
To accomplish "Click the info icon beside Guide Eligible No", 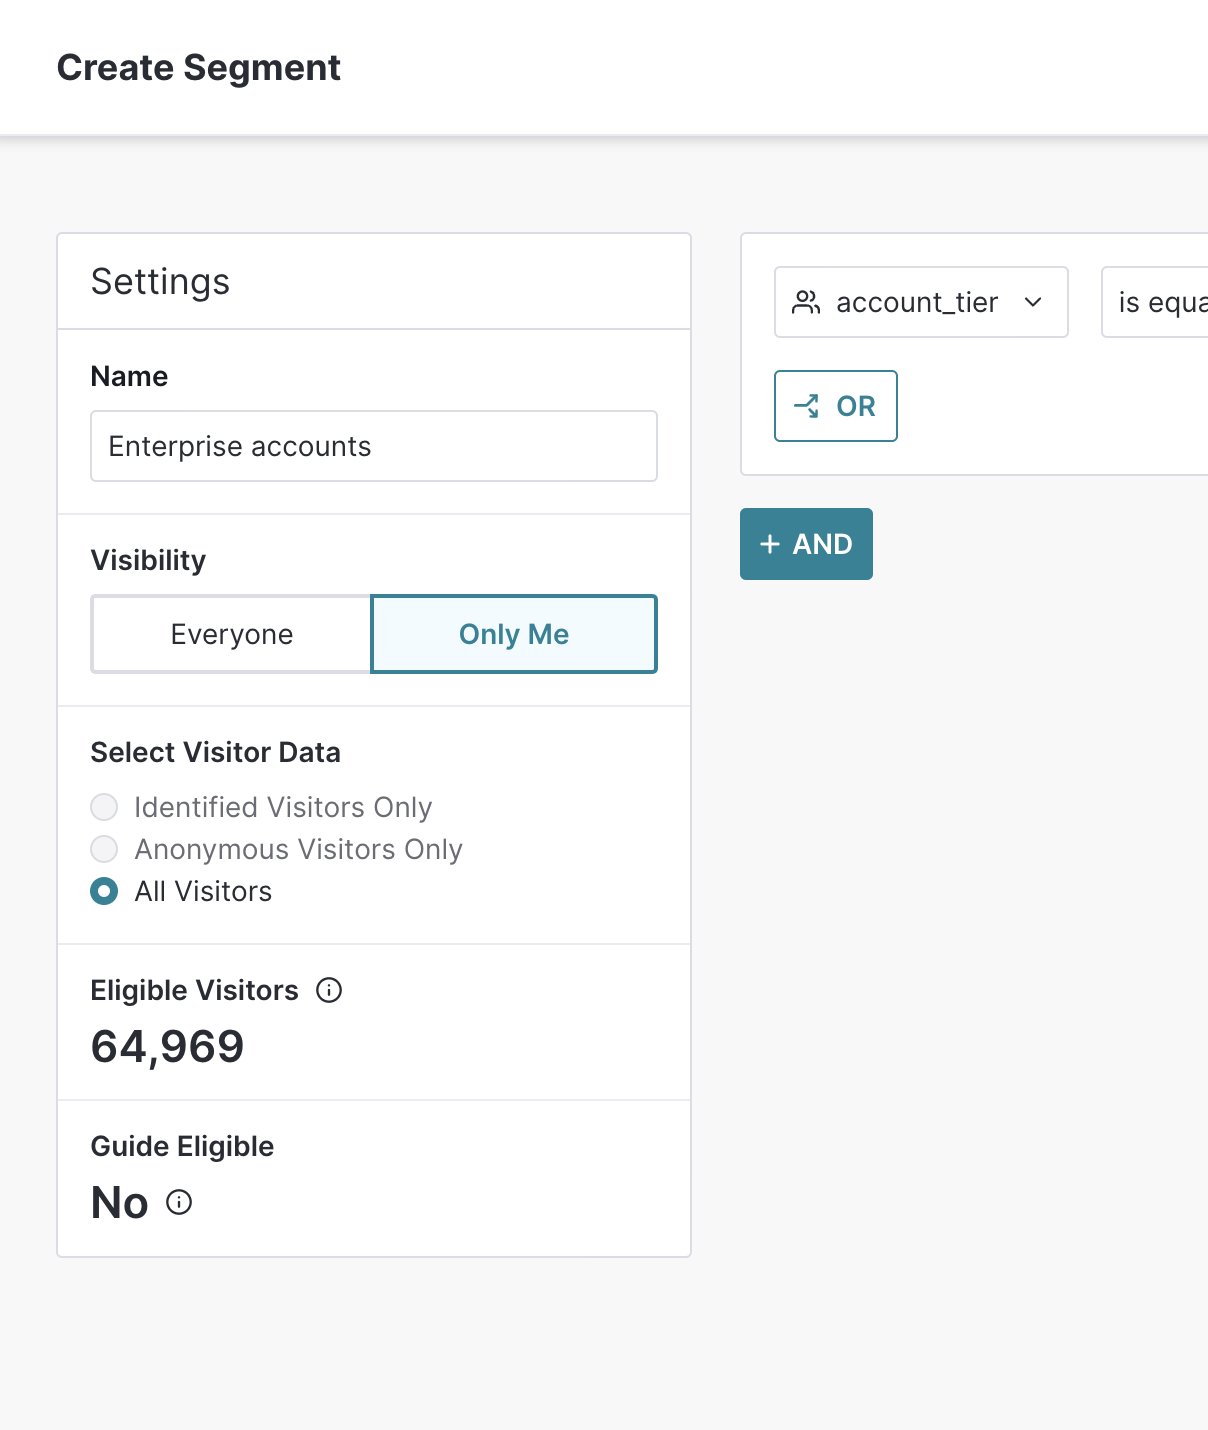I will [179, 1202].
